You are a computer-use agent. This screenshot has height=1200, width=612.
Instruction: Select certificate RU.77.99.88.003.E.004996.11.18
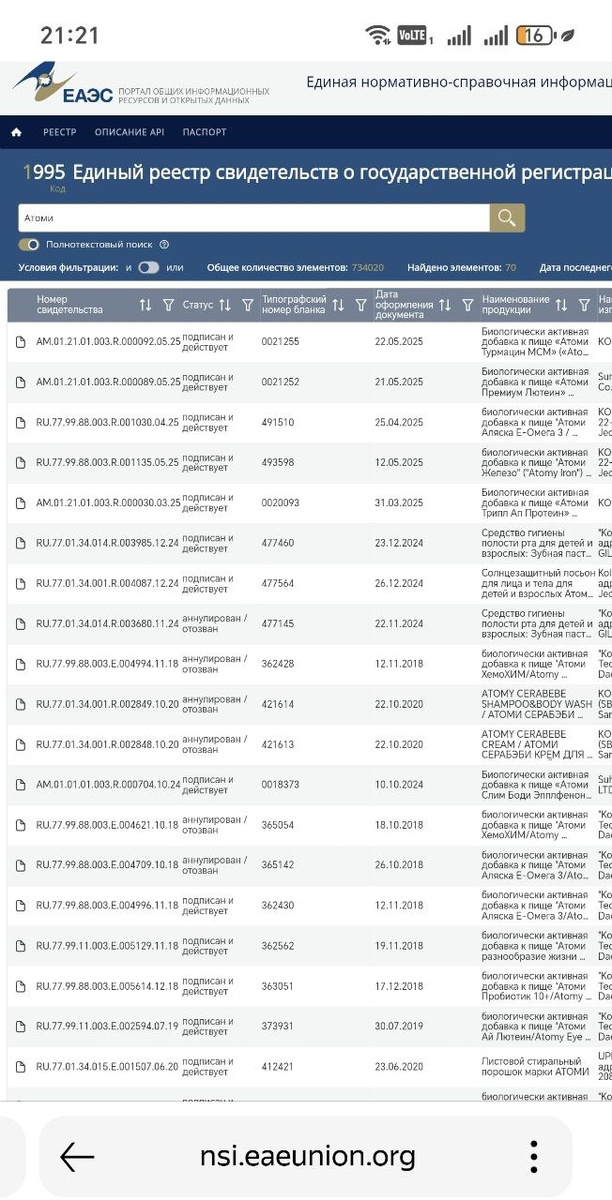click(108, 906)
